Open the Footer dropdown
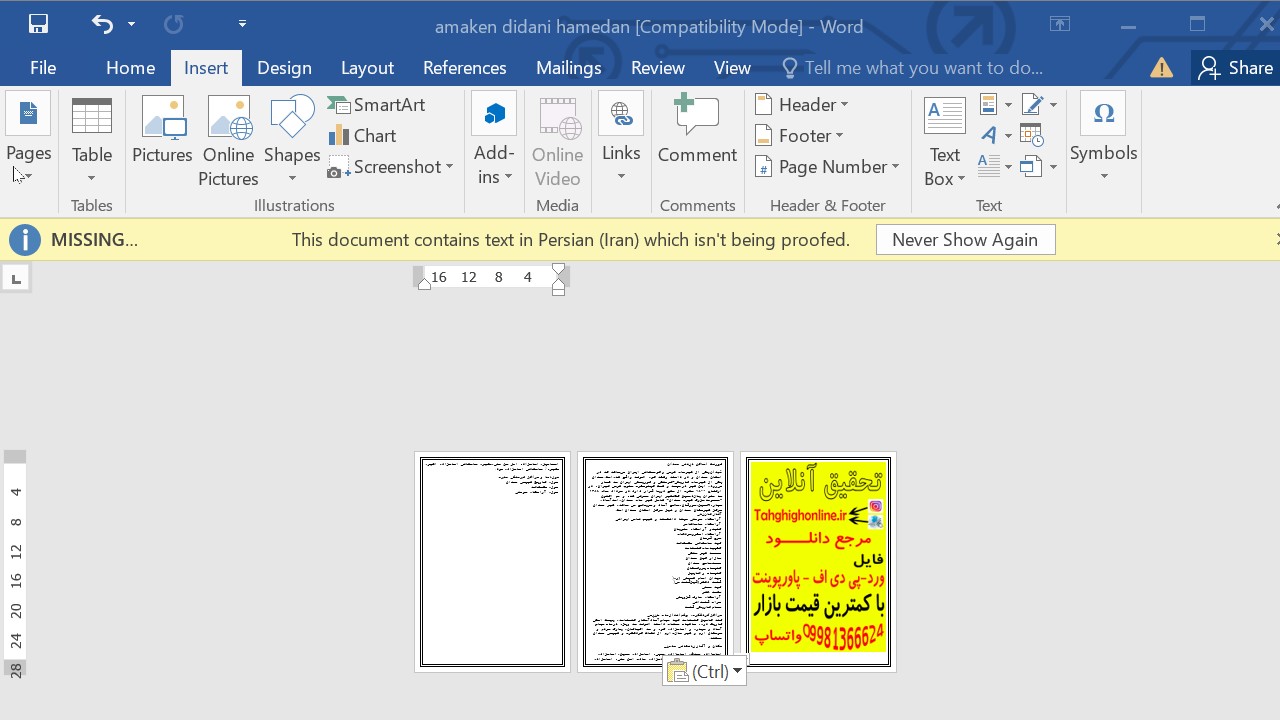This screenshot has width=1280, height=720. pyautogui.click(x=800, y=135)
